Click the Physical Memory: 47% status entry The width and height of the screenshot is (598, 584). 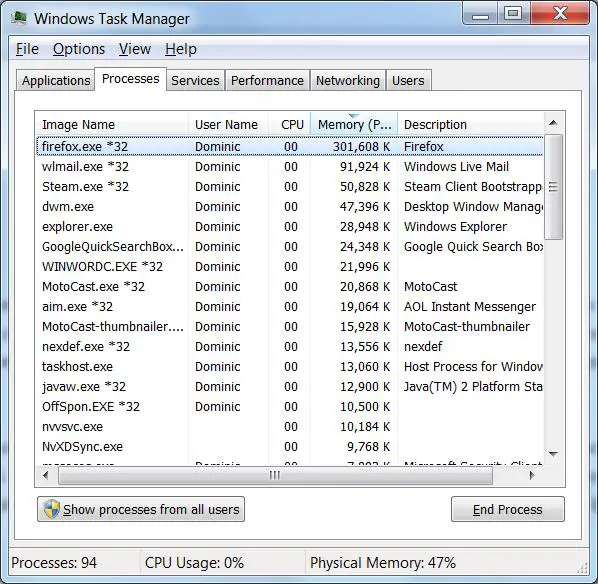pyautogui.click(x=383, y=563)
